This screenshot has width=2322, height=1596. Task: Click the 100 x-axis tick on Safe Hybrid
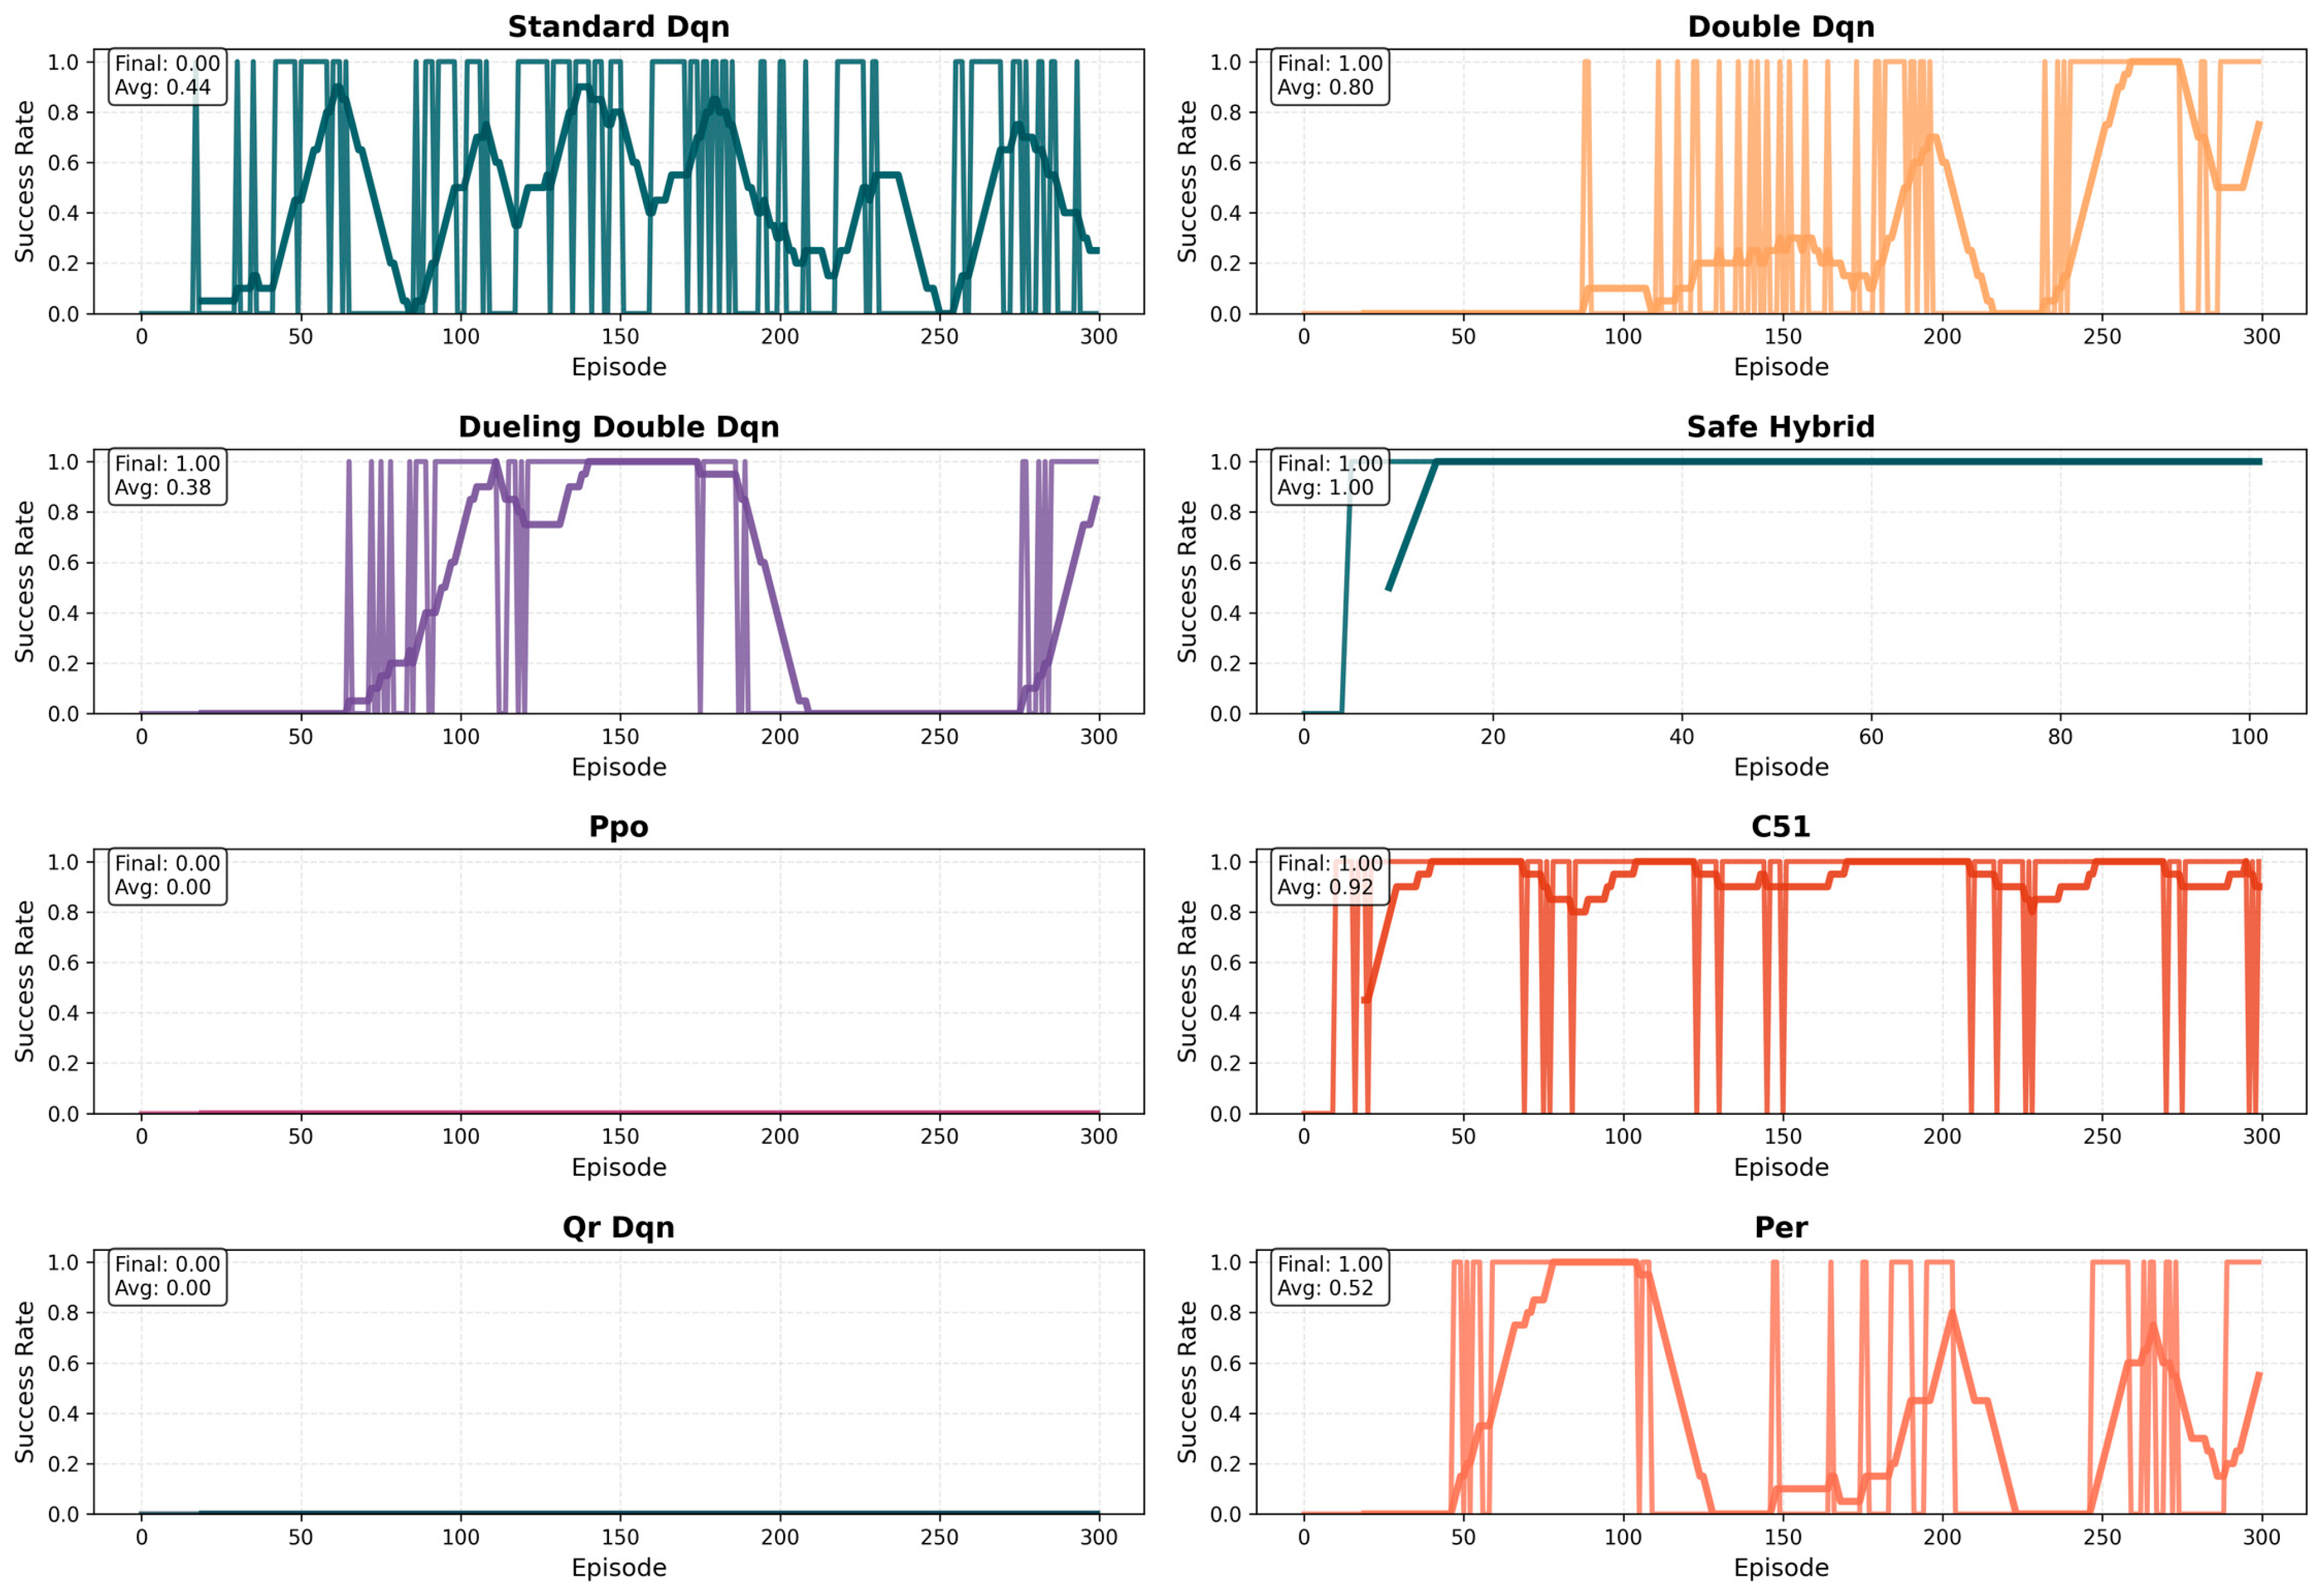[2249, 737]
